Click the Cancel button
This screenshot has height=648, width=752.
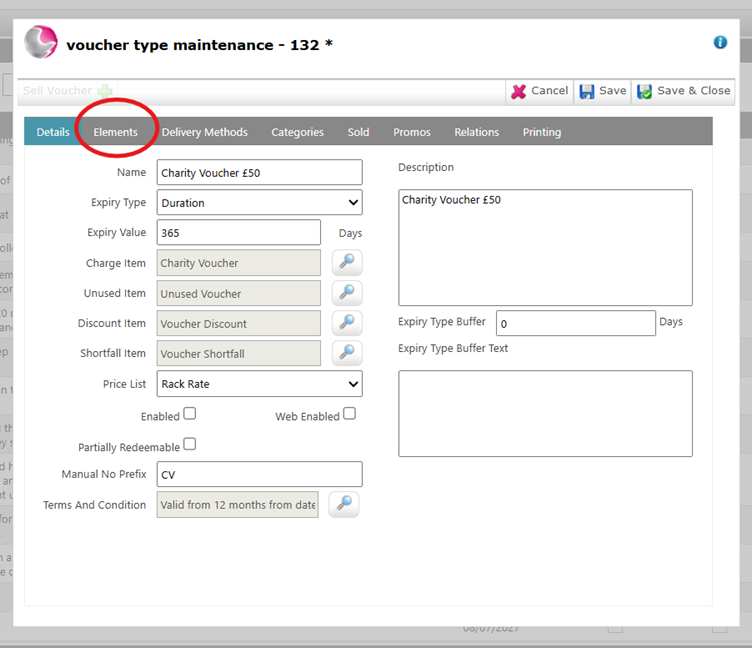pyautogui.click(x=540, y=91)
